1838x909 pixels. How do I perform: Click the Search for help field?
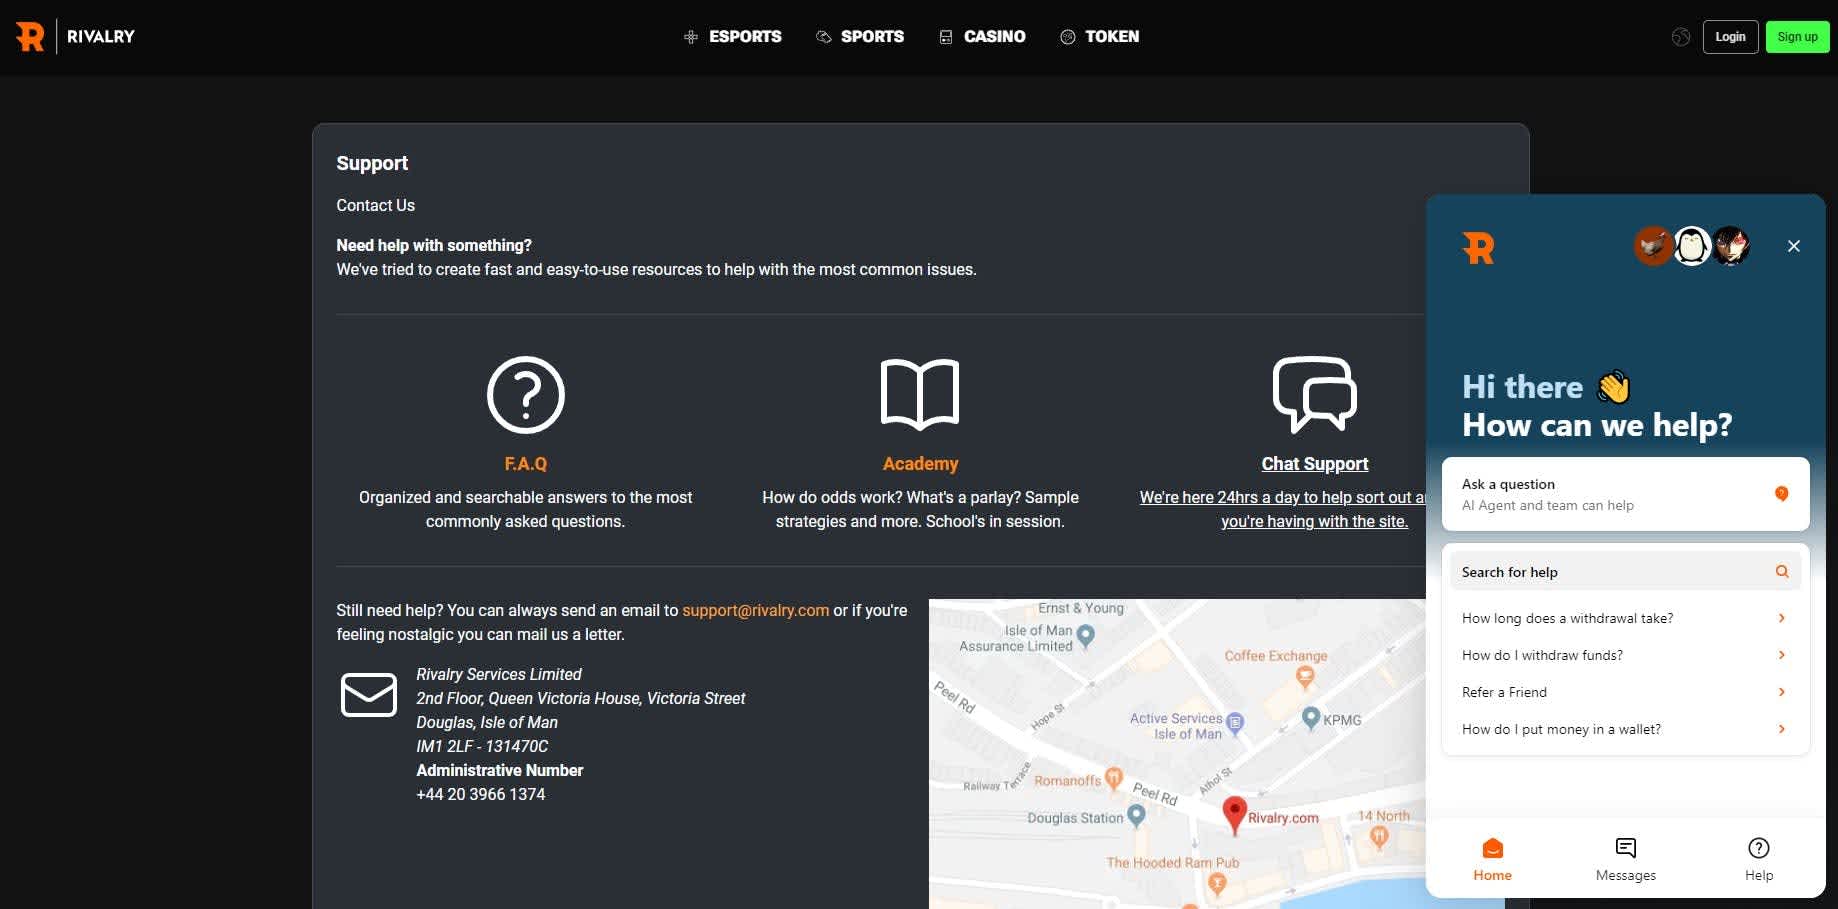pos(1626,572)
